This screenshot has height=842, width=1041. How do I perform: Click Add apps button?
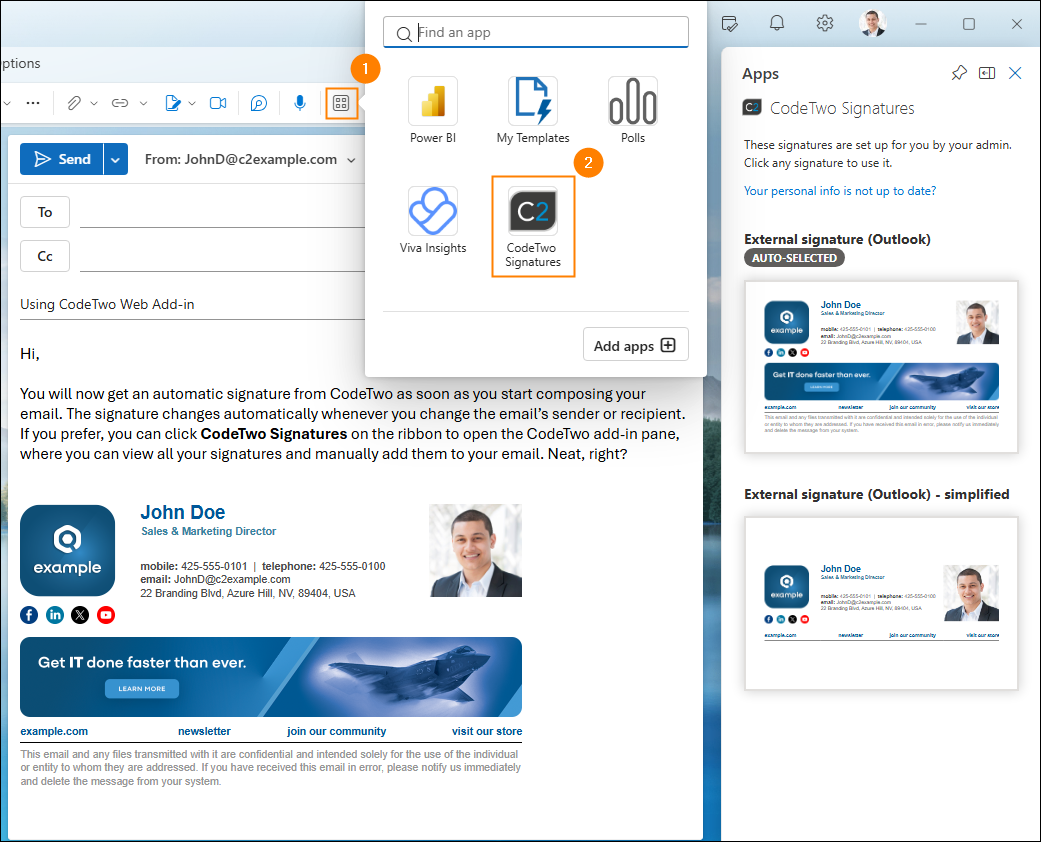point(635,345)
